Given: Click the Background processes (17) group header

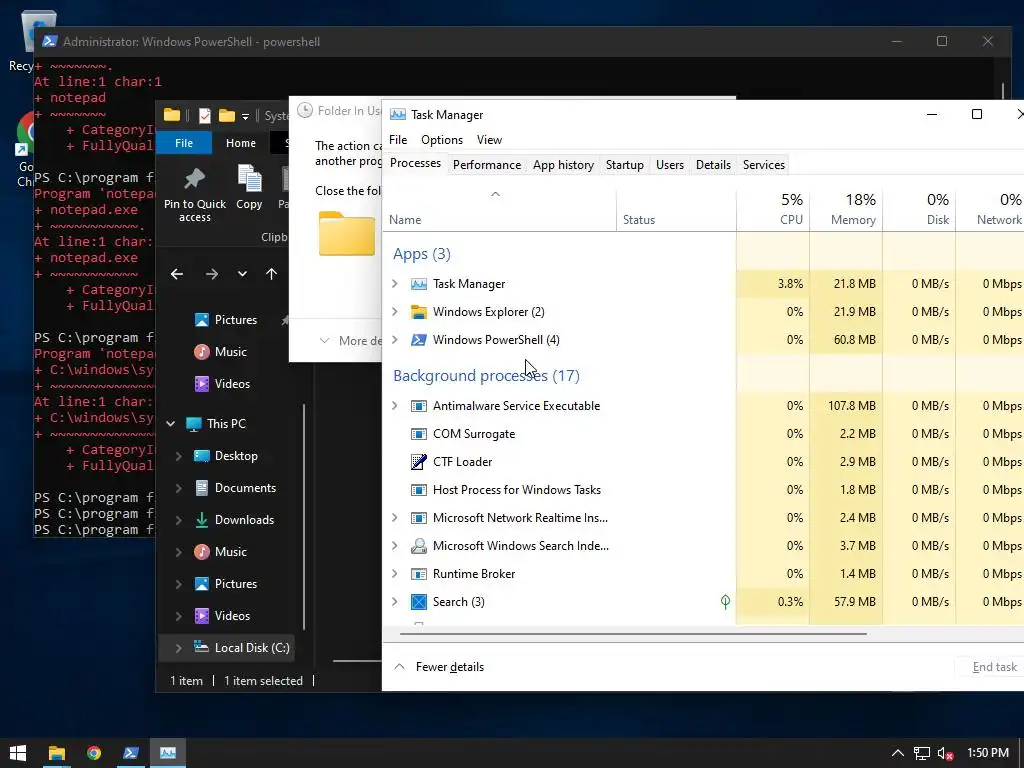Looking at the screenshot, I should coord(487,376).
